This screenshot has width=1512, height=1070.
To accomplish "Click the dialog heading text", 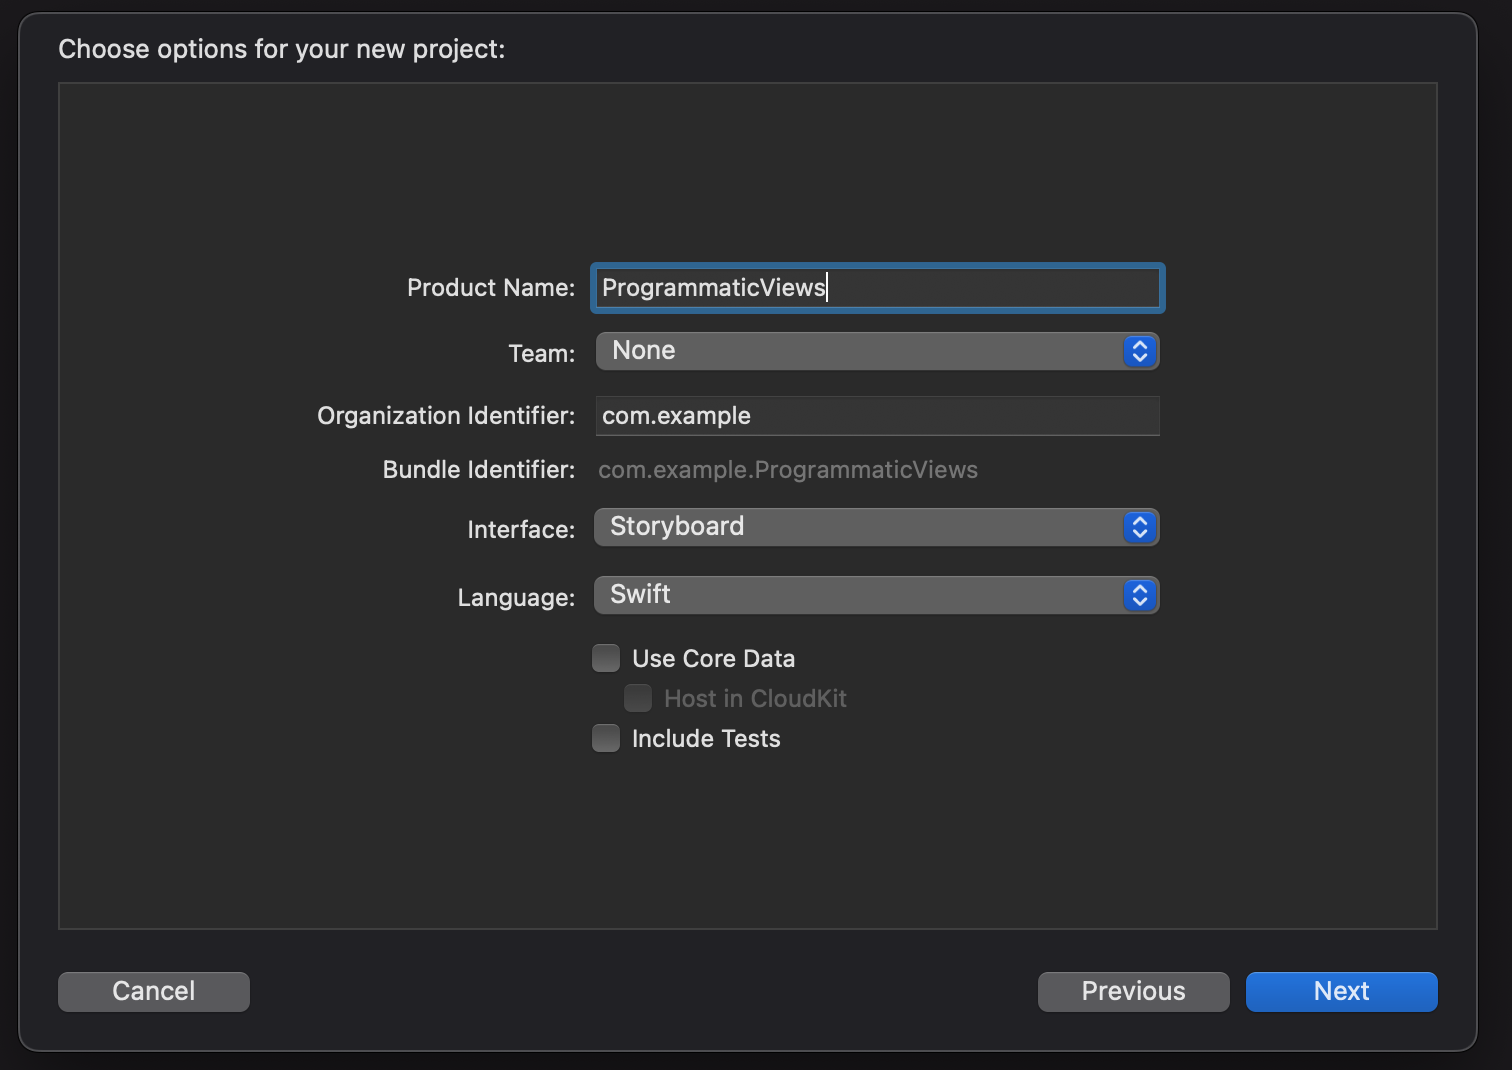I will pyautogui.click(x=281, y=49).
